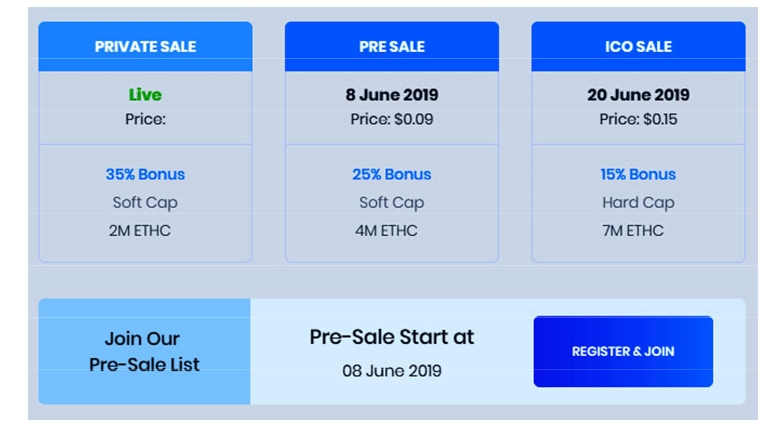Click the 08 June 2019 start date
This screenshot has width=776, height=430.
tap(392, 371)
